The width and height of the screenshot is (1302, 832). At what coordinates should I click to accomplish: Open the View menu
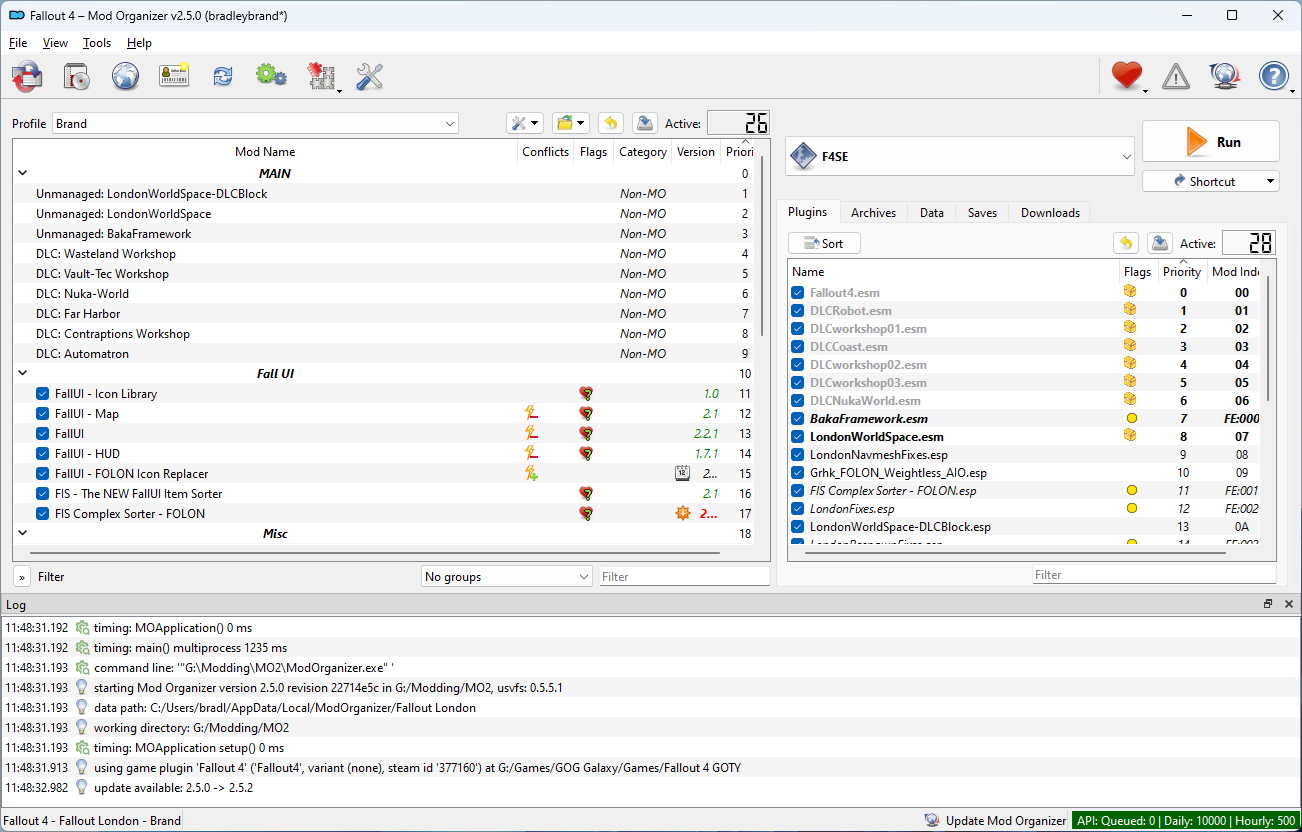[55, 43]
